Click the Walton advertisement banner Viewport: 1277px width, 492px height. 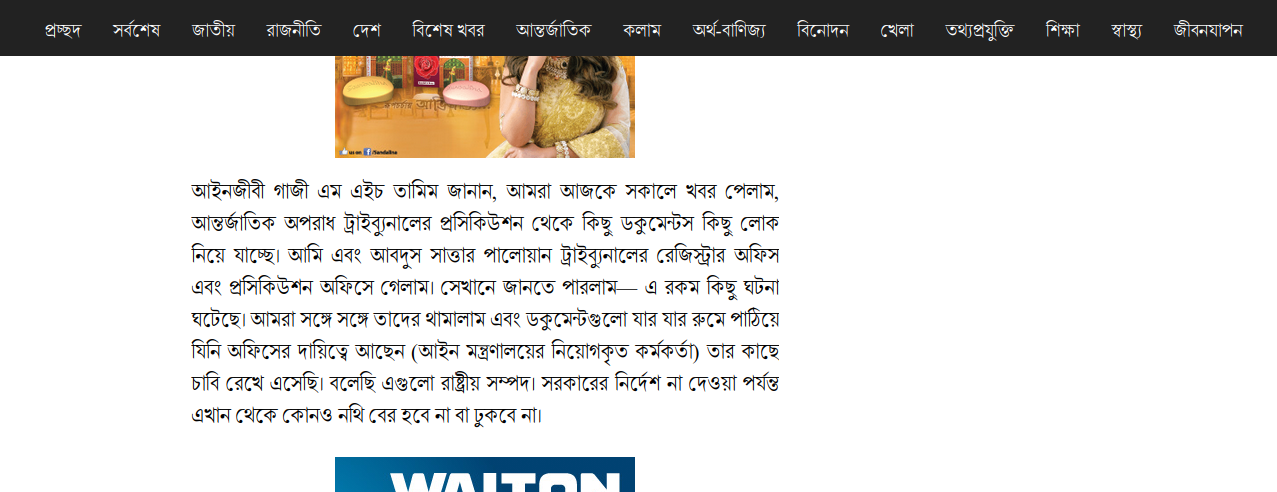[485, 474]
